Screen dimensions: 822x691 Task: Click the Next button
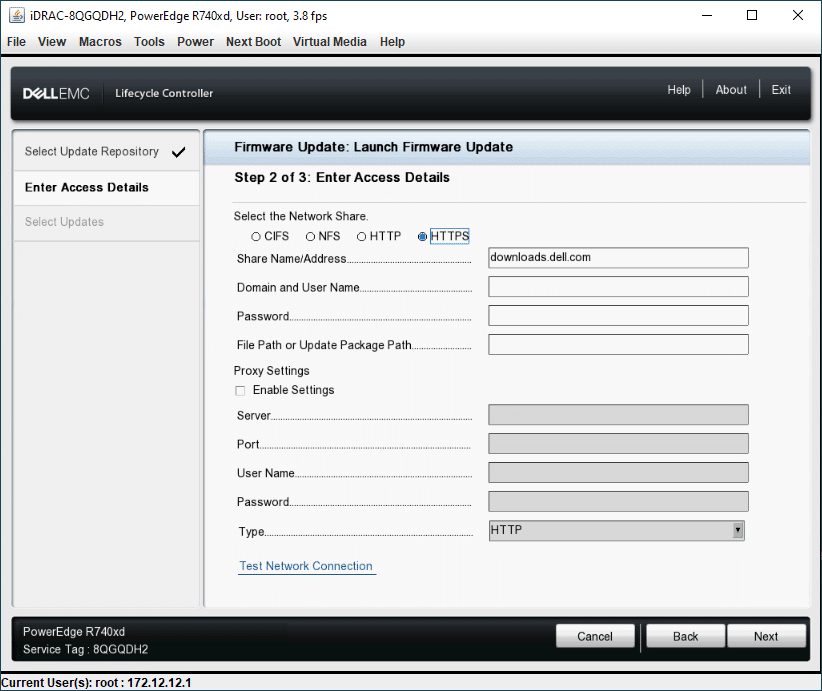pyautogui.click(x=766, y=636)
